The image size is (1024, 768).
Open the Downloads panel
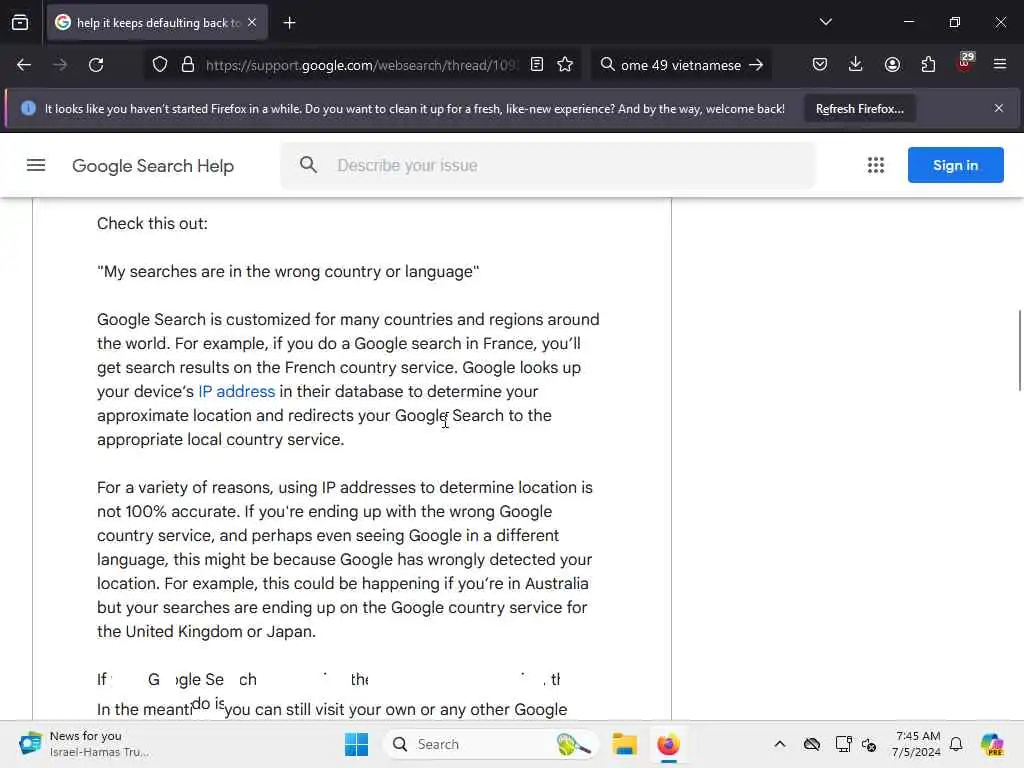point(856,65)
